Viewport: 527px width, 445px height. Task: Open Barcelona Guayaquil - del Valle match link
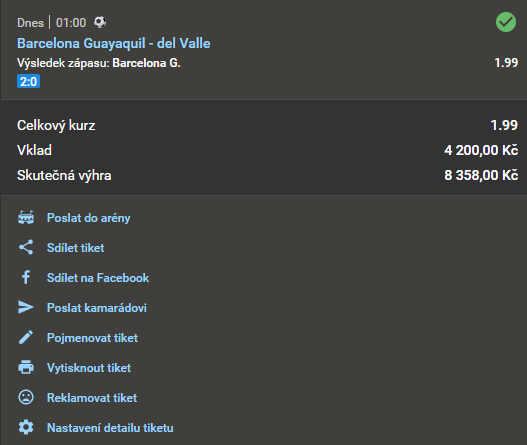point(114,43)
